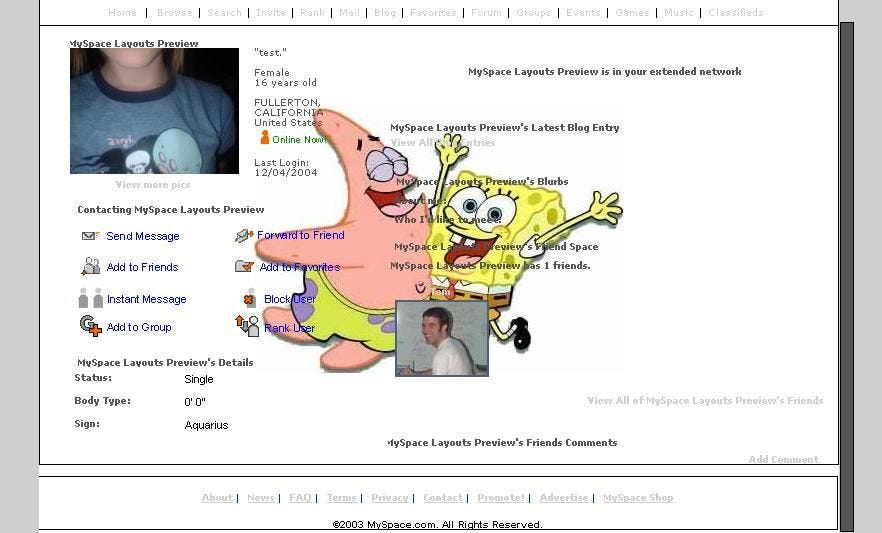Click the Block User link
Screen dimensions: 882x533
tap(290, 299)
